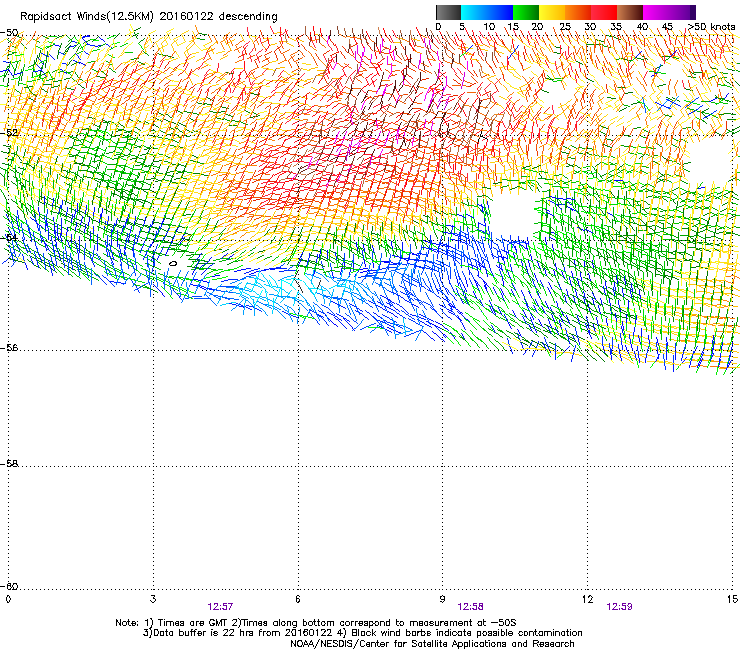Click the small black island outline marker
This screenshot has height=650, width=740.
pyautogui.click(x=173, y=263)
